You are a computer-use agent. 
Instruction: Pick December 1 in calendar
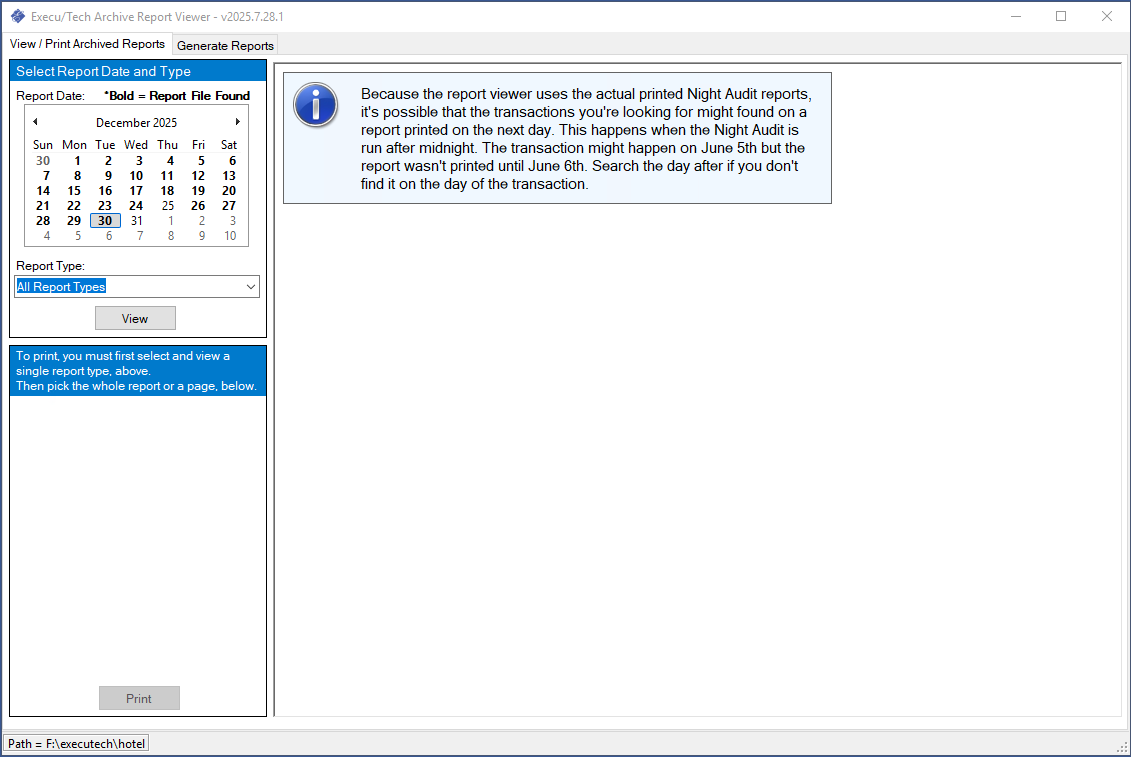pyautogui.click(x=76, y=161)
